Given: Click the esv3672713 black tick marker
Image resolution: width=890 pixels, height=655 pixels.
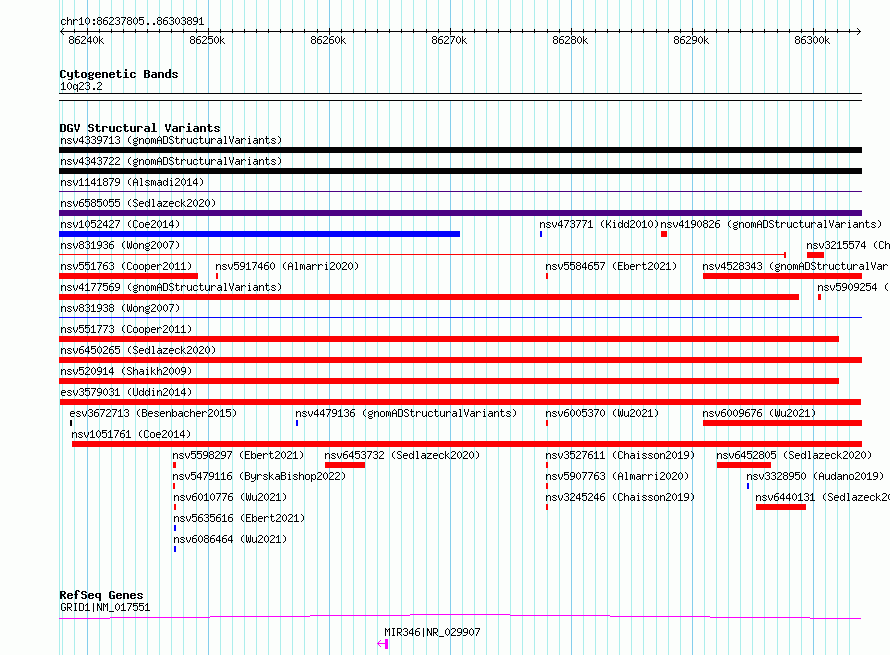Looking at the screenshot, I should (71, 423).
